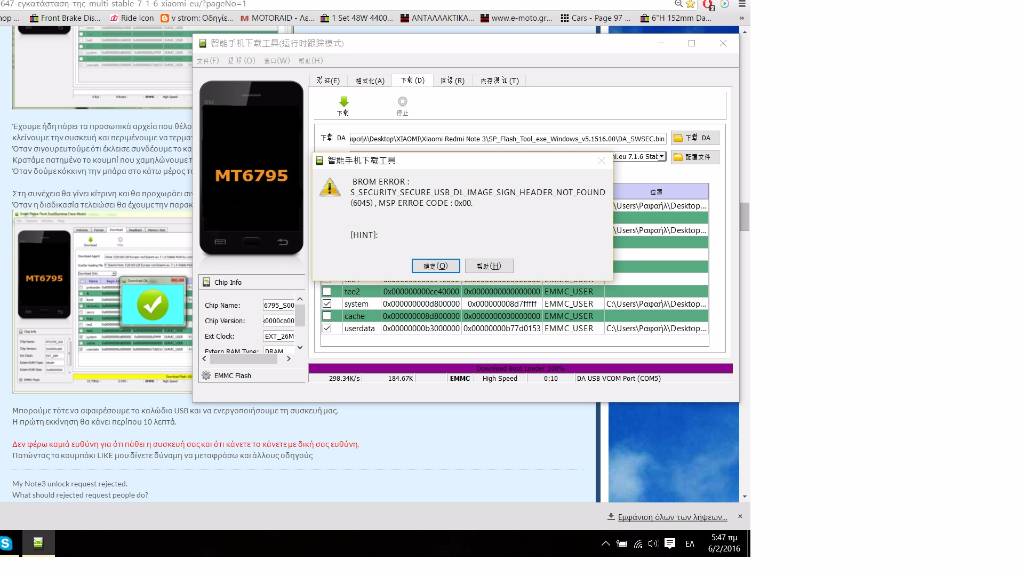Open Skype from the Windows taskbar

(6, 543)
